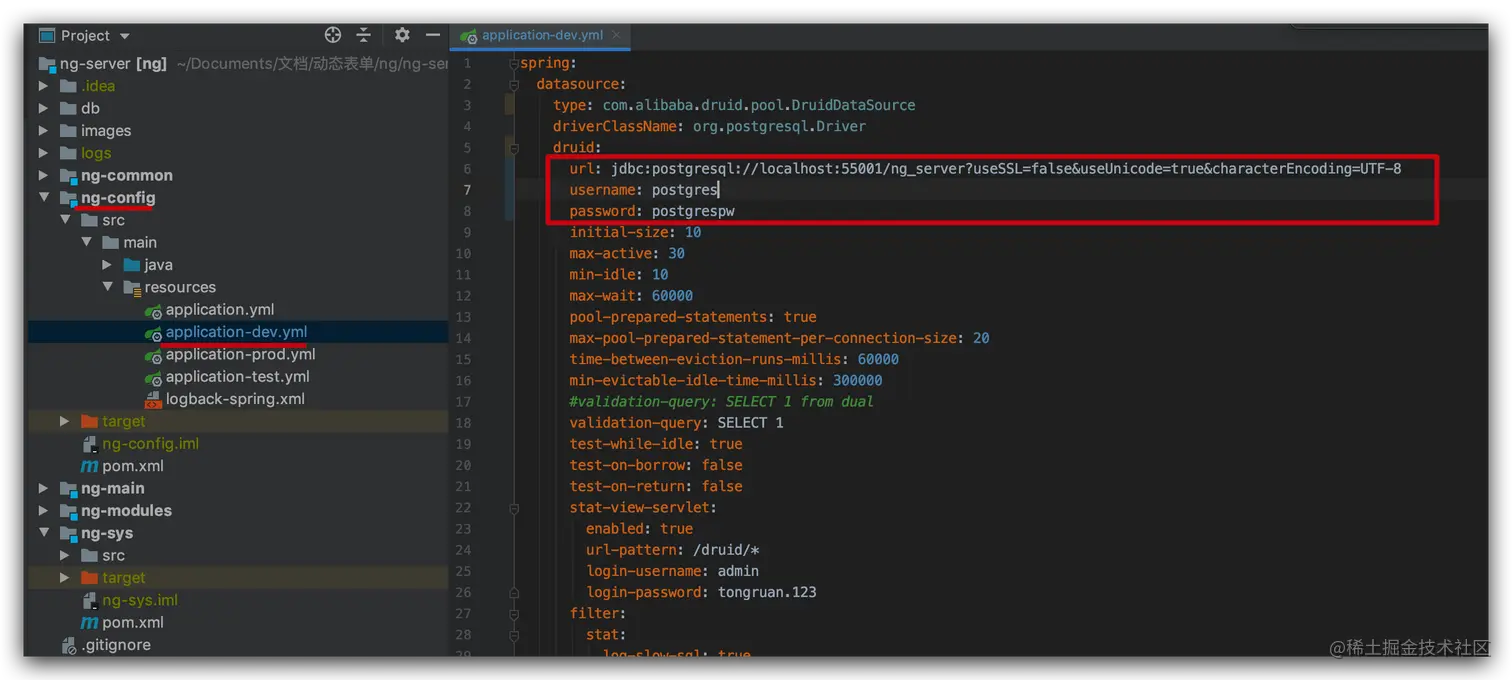Expand the ng-main module
Screen dimensions: 1512x680
tap(43, 488)
